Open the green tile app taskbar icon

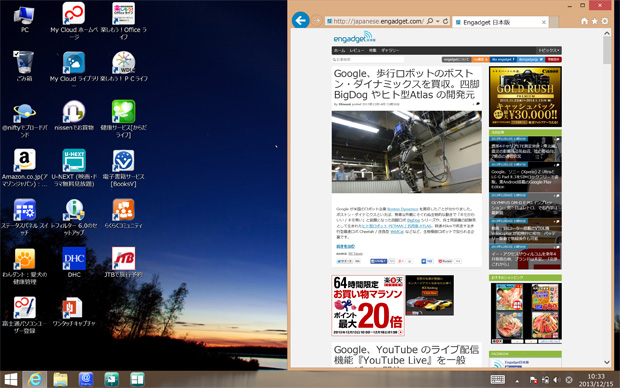coord(137,380)
